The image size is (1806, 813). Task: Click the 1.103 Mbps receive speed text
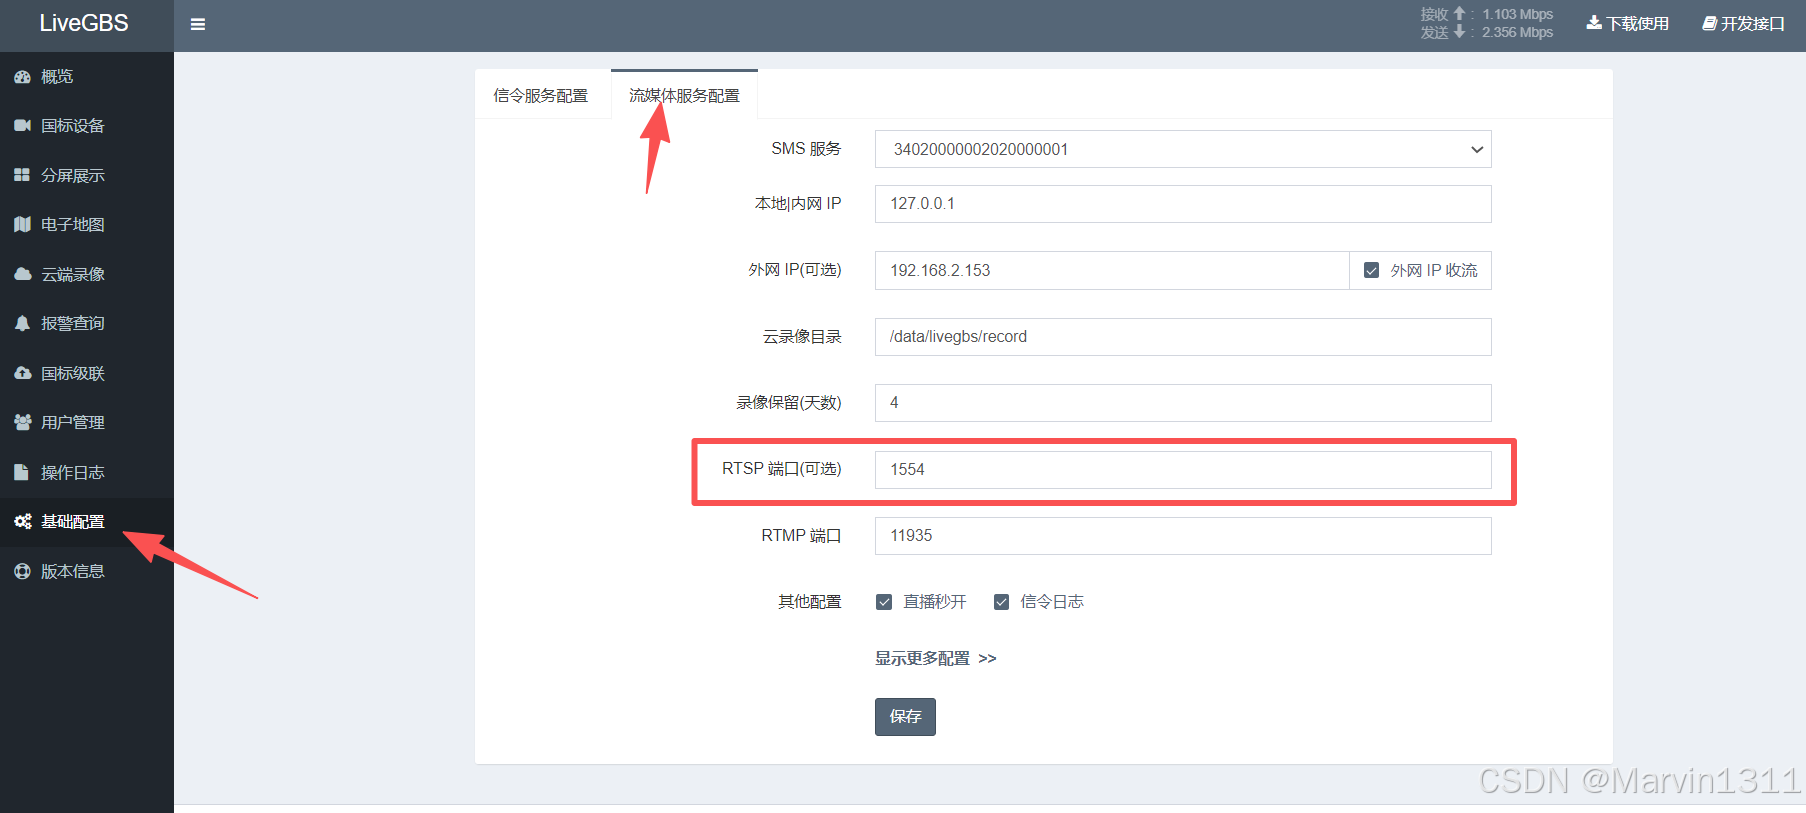[x=1517, y=14]
